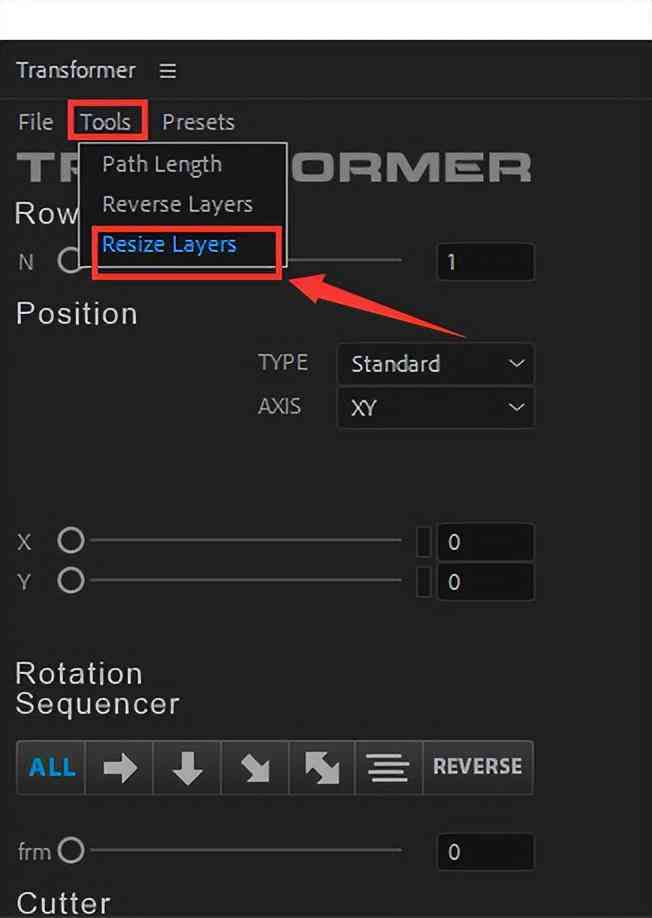652x918 pixels.
Task: Click the small box beside X value
Action: point(424,542)
